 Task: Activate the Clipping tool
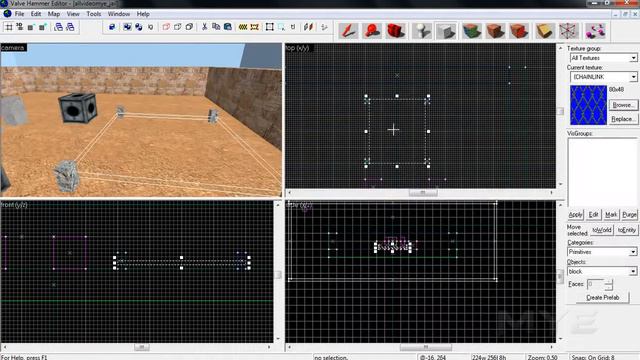tap(545, 31)
